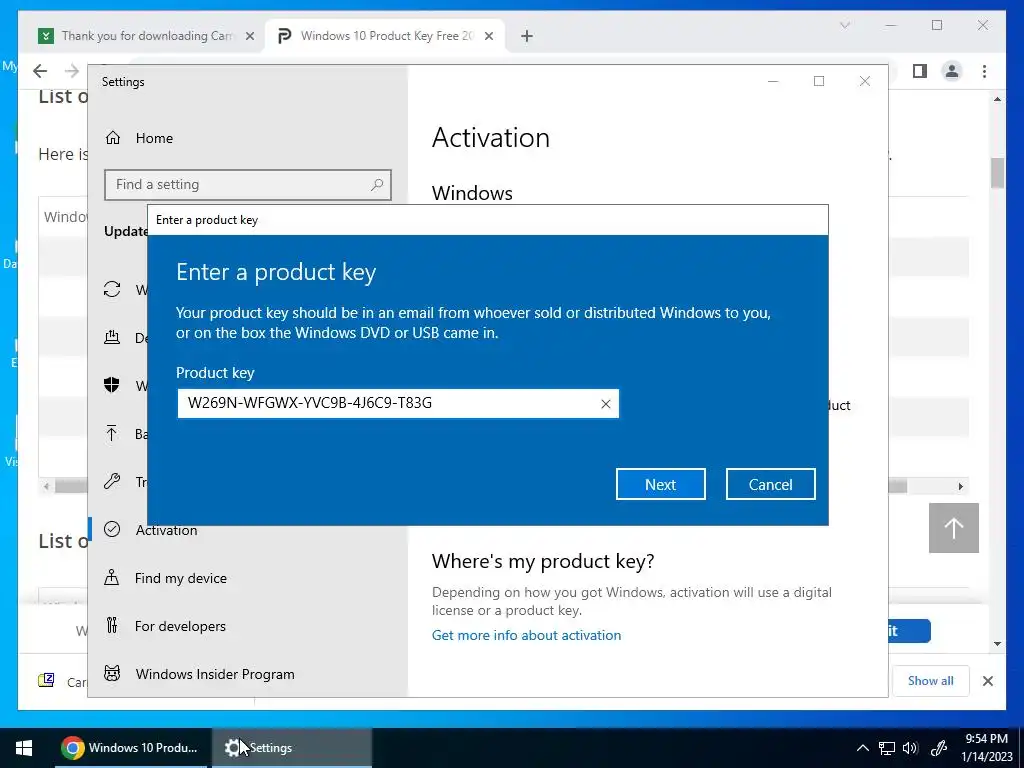Open a new Chrome tab
Screen dimensions: 1024x768
[527, 36]
